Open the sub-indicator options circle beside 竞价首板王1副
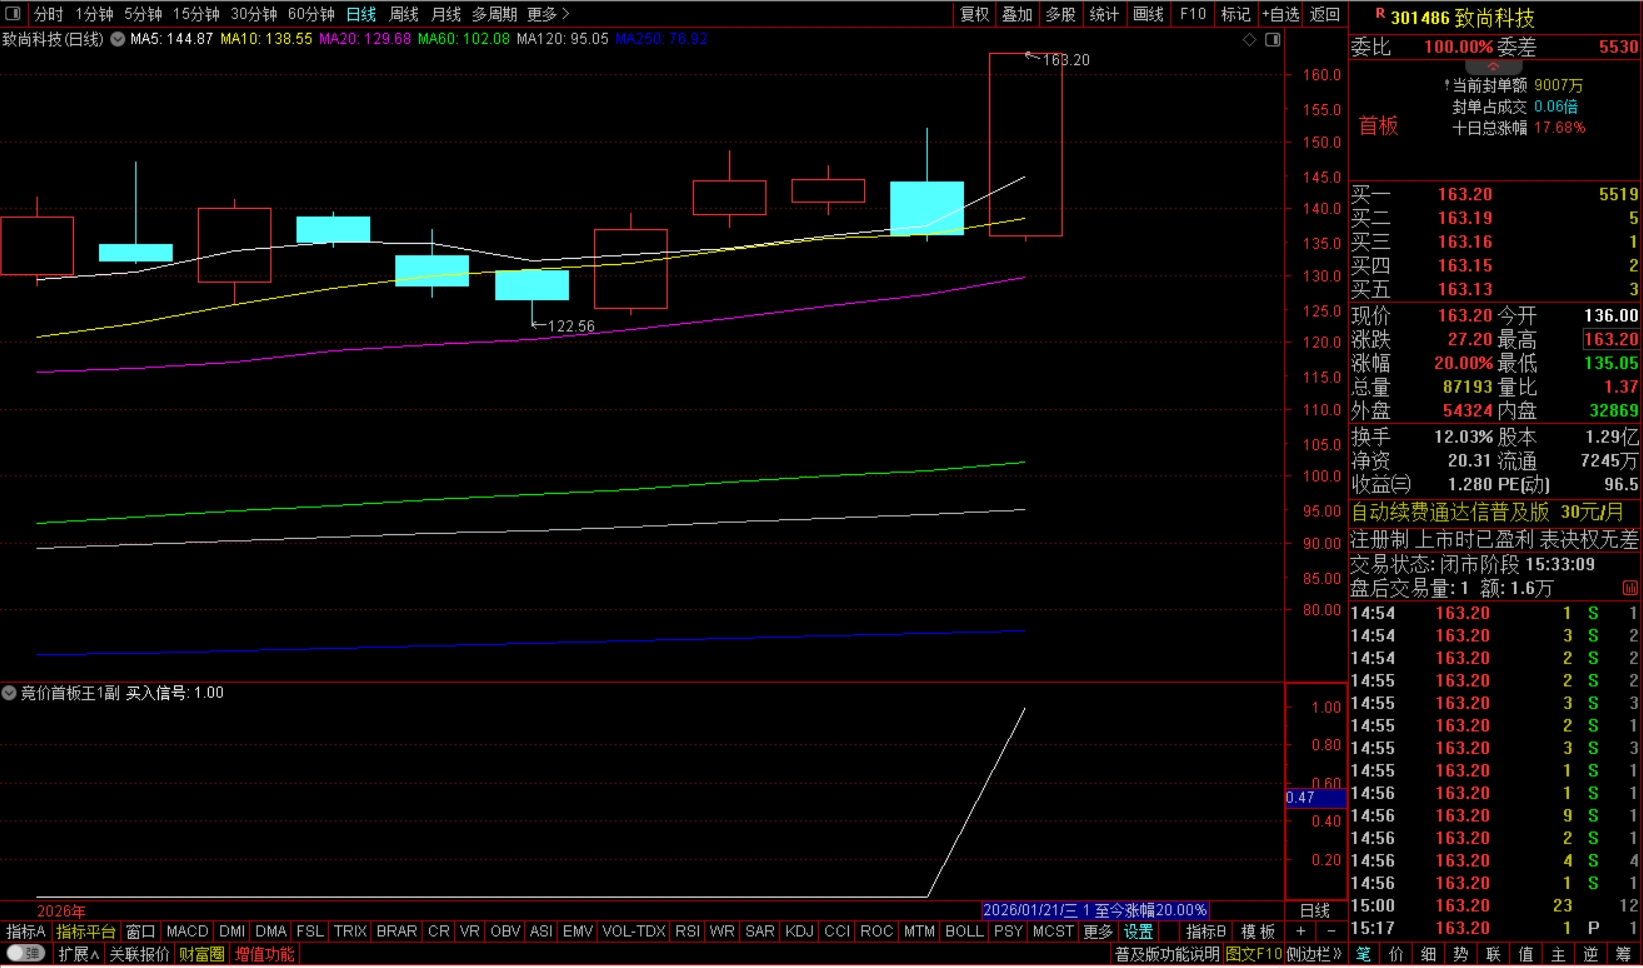The image size is (1643, 968). point(9,692)
